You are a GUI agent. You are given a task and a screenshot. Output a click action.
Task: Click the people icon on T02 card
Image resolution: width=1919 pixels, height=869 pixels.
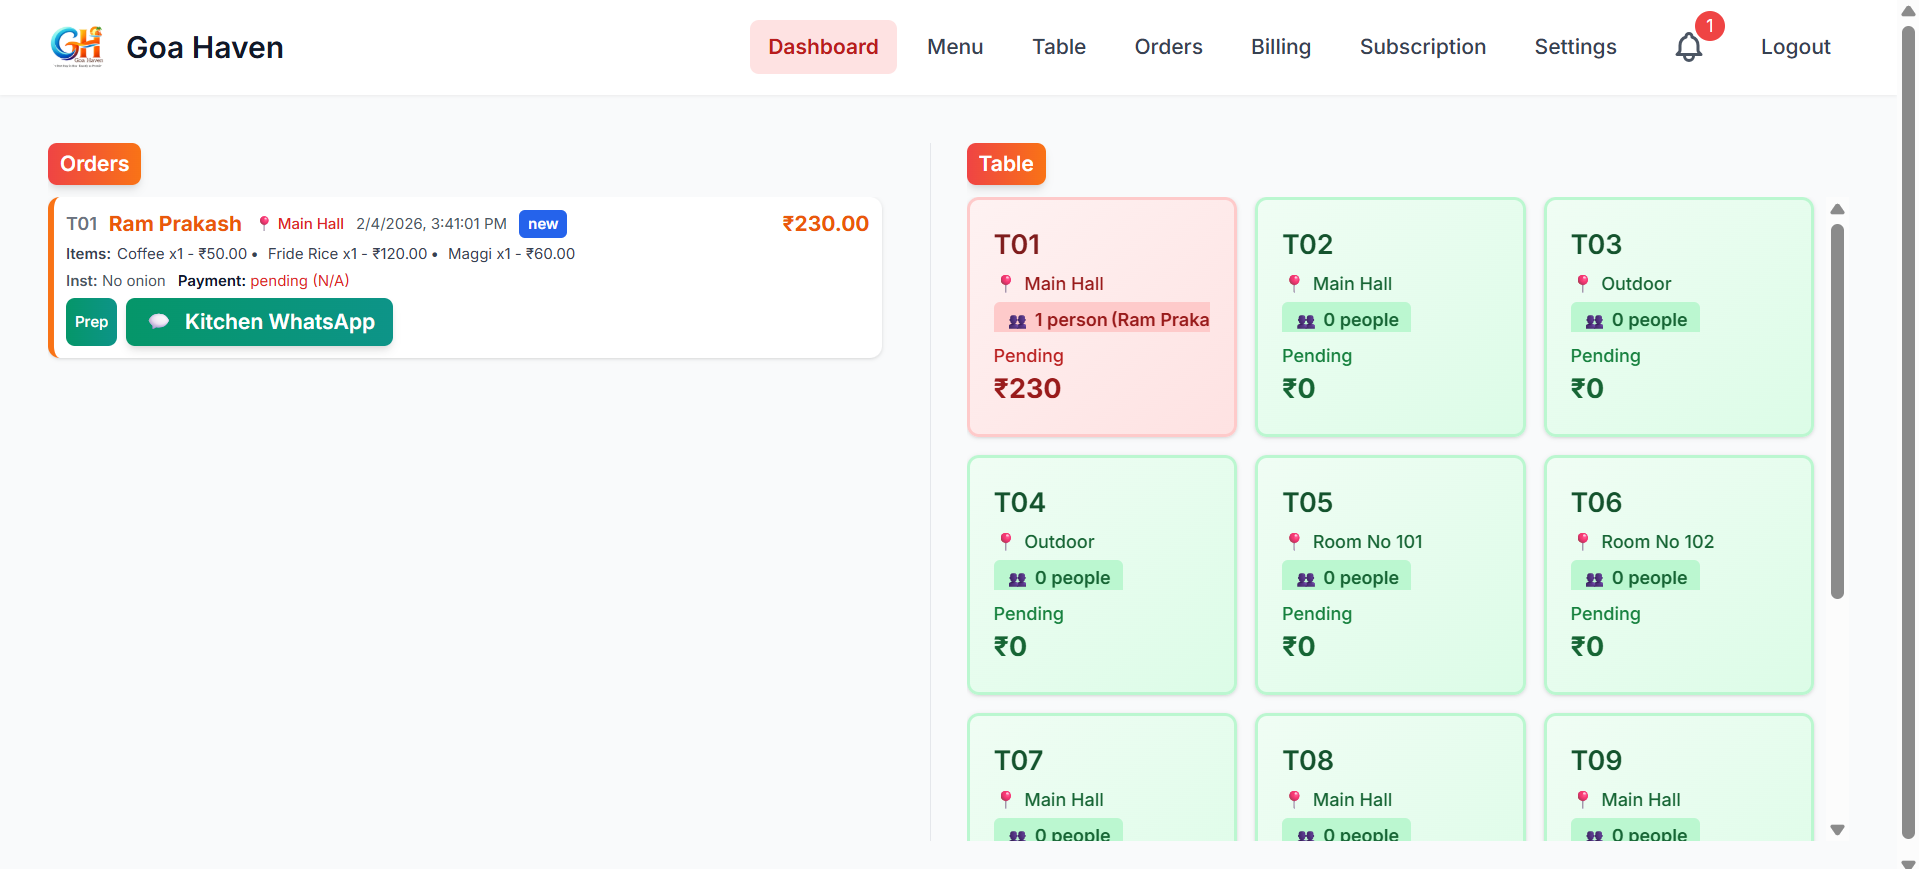tap(1306, 321)
